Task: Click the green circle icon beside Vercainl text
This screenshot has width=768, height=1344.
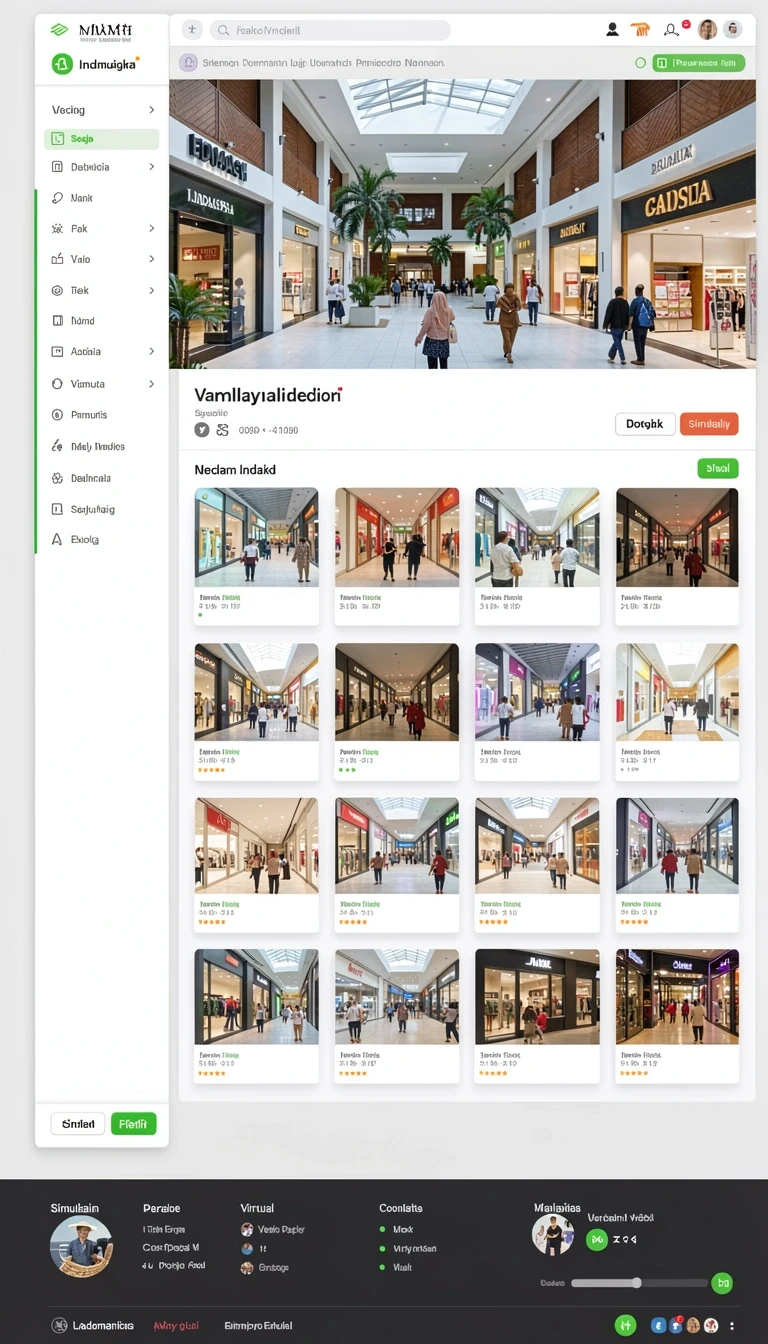Action: click(597, 1240)
